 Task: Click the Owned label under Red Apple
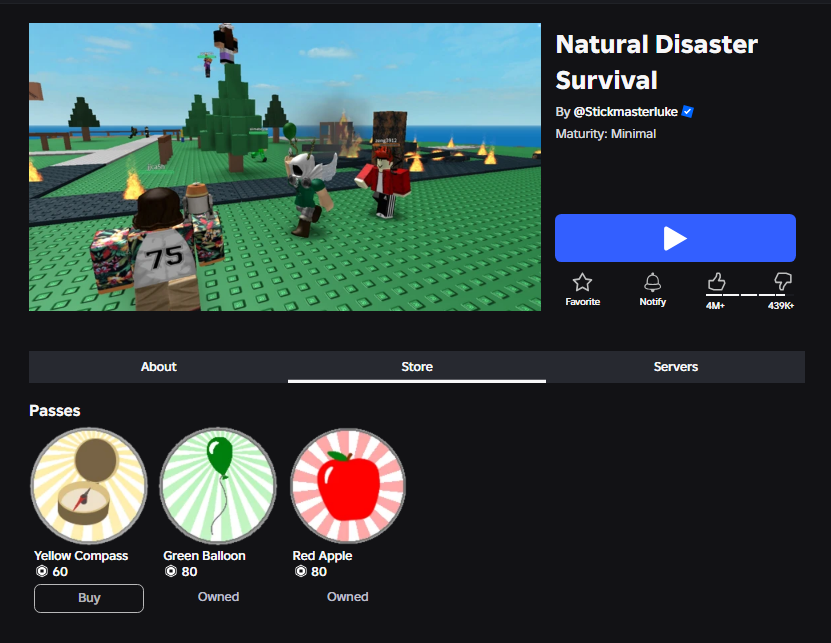(348, 597)
